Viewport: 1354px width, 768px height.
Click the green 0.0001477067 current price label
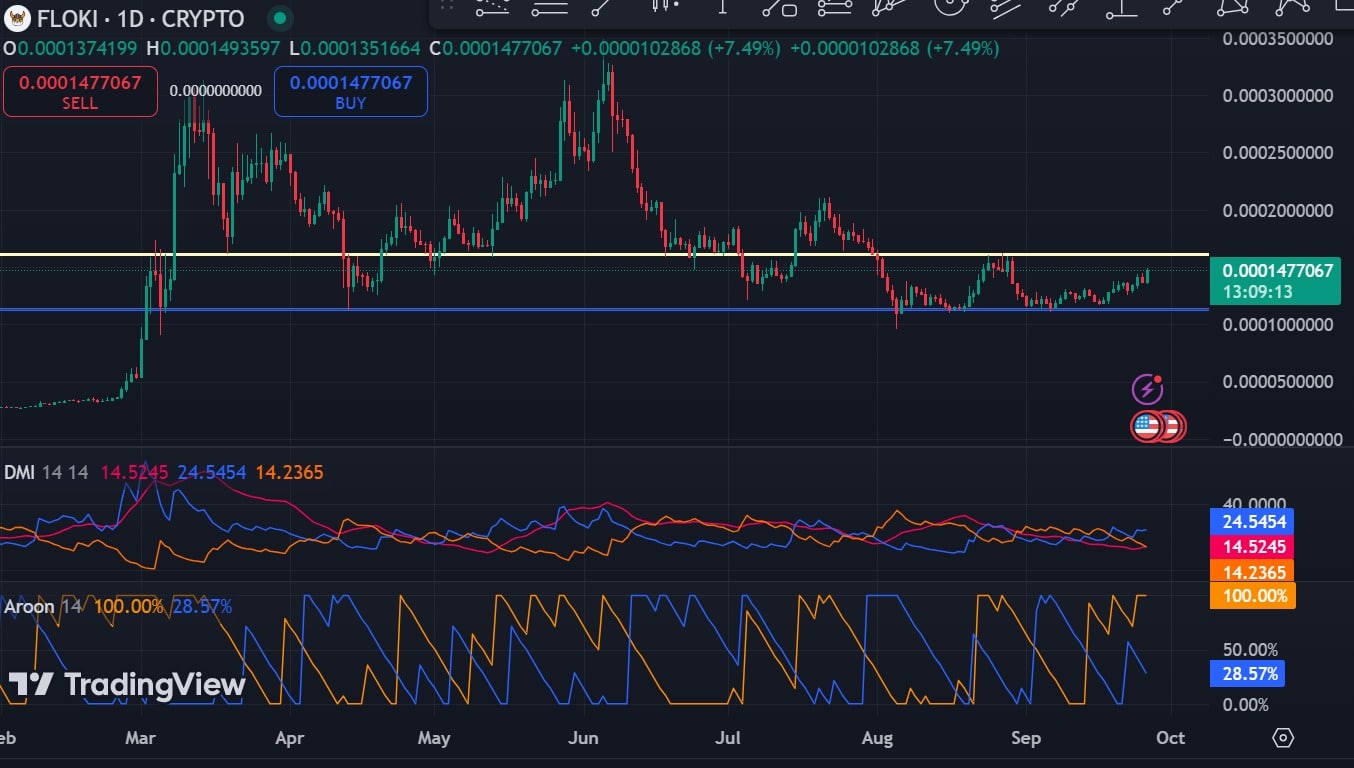pos(1277,270)
